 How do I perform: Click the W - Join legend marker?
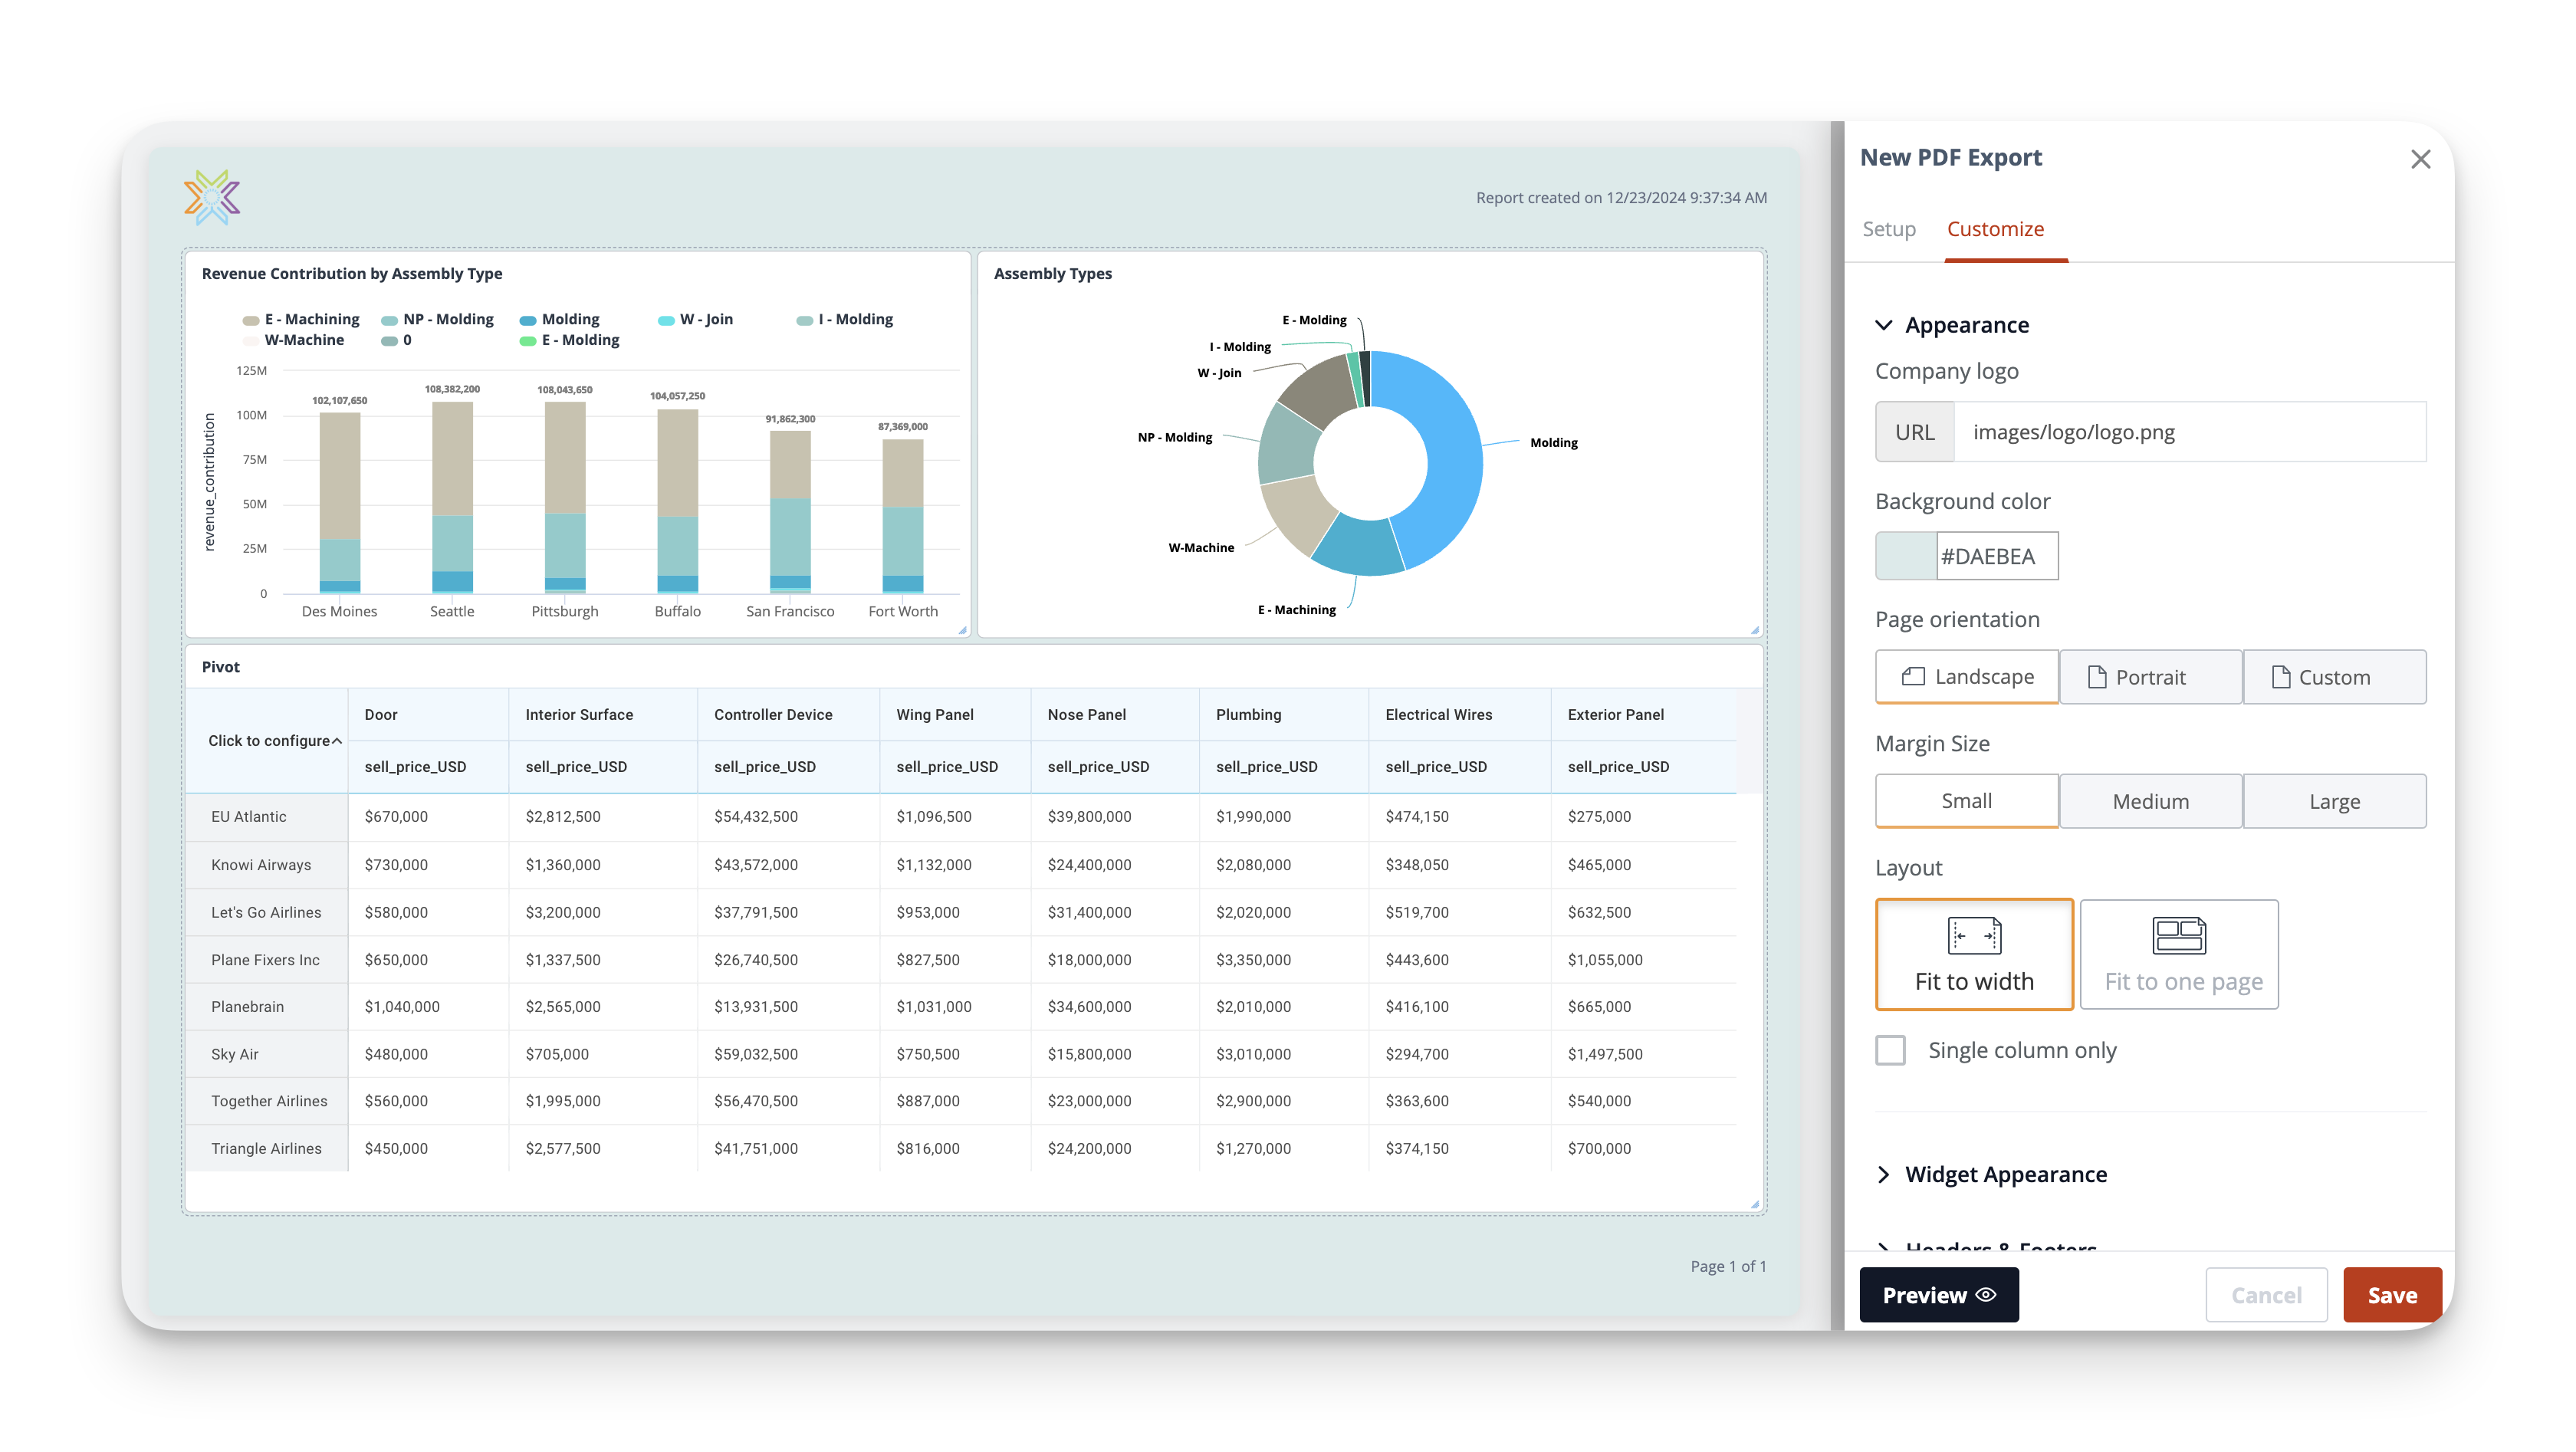(x=666, y=320)
